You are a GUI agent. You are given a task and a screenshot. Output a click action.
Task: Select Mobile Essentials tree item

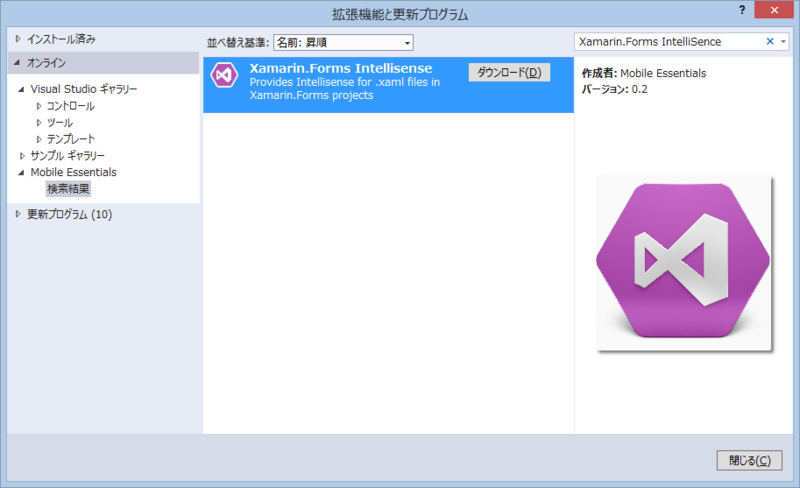pos(73,172)
